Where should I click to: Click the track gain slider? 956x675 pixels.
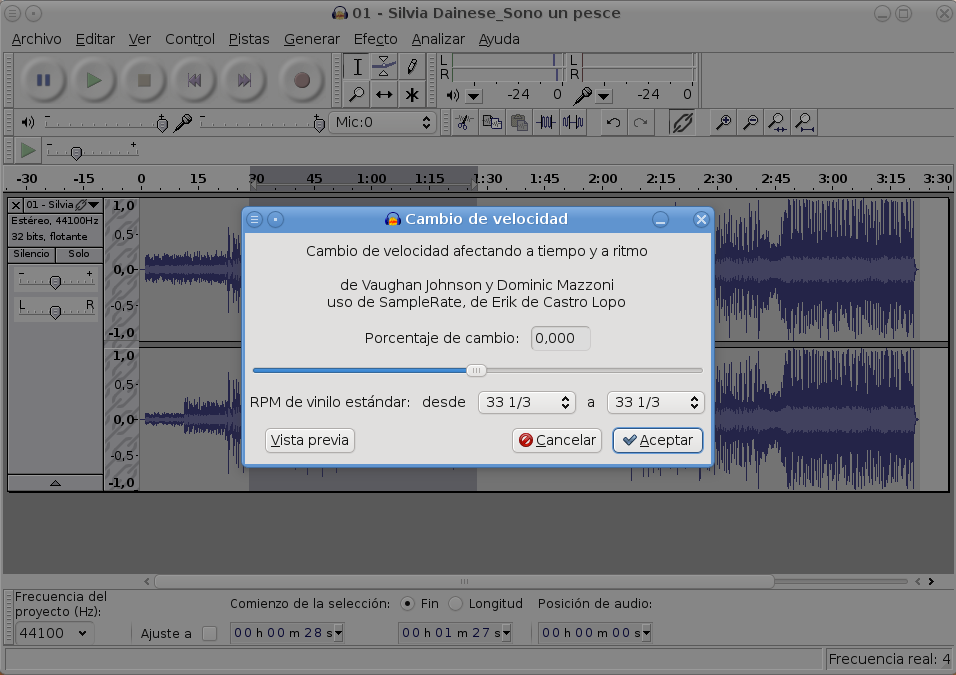click(55, 281)
